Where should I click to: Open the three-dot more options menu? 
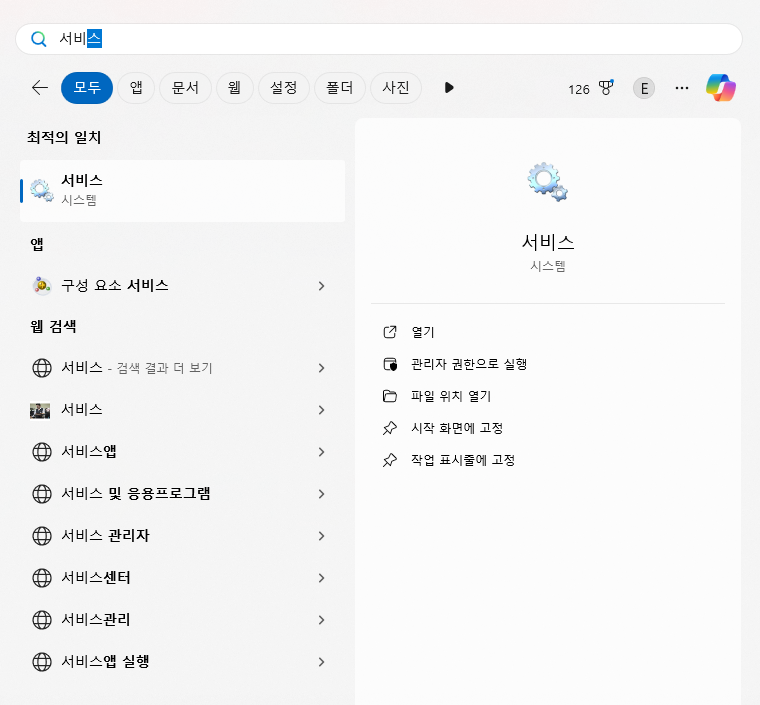click(x=681, y=88)
